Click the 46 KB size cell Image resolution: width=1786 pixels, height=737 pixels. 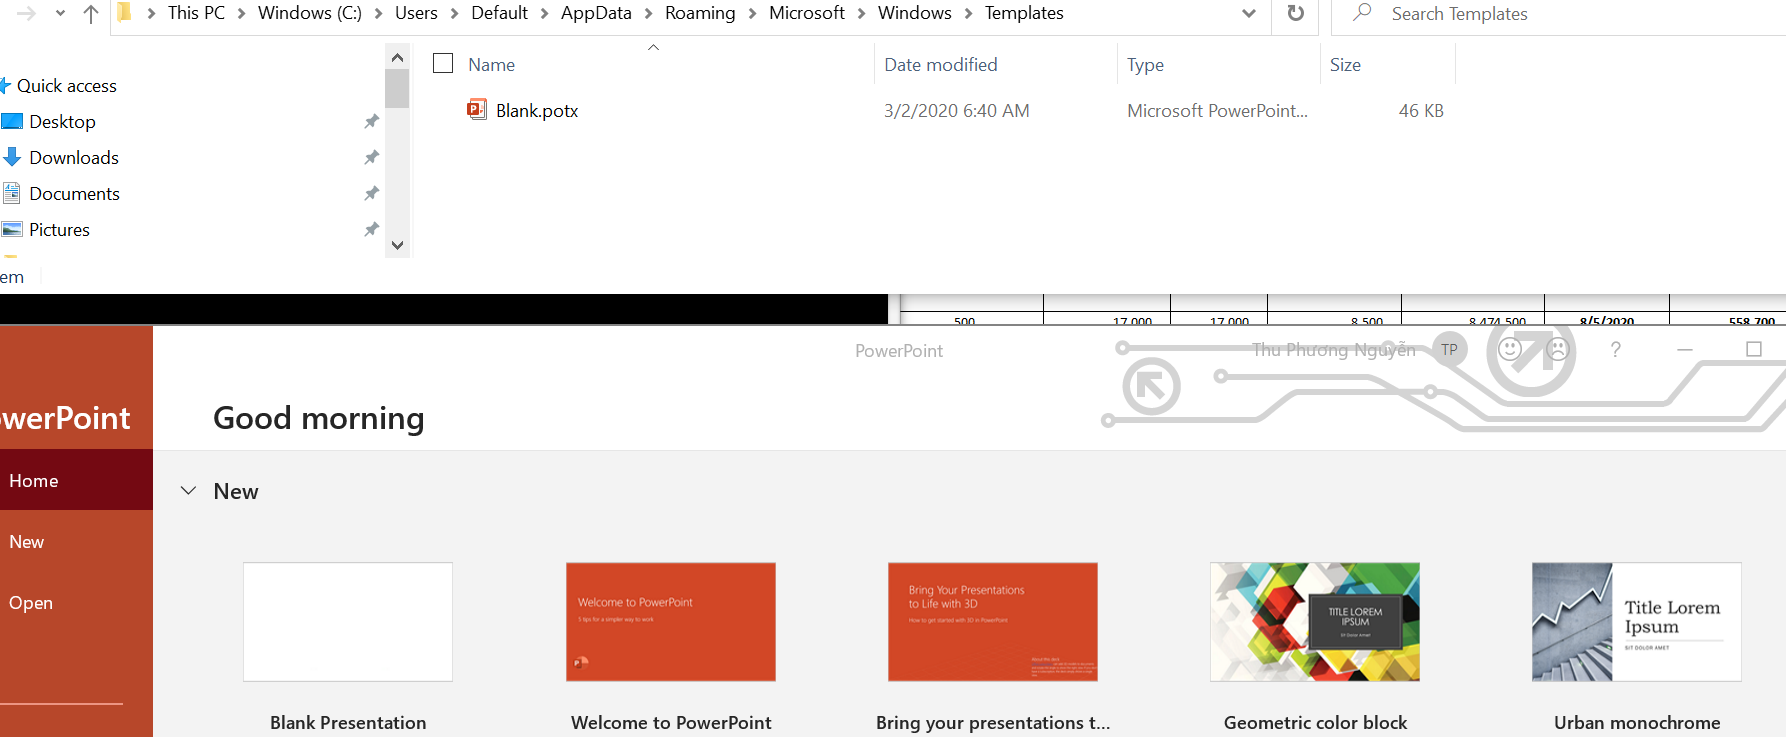tap(1421, 111)
